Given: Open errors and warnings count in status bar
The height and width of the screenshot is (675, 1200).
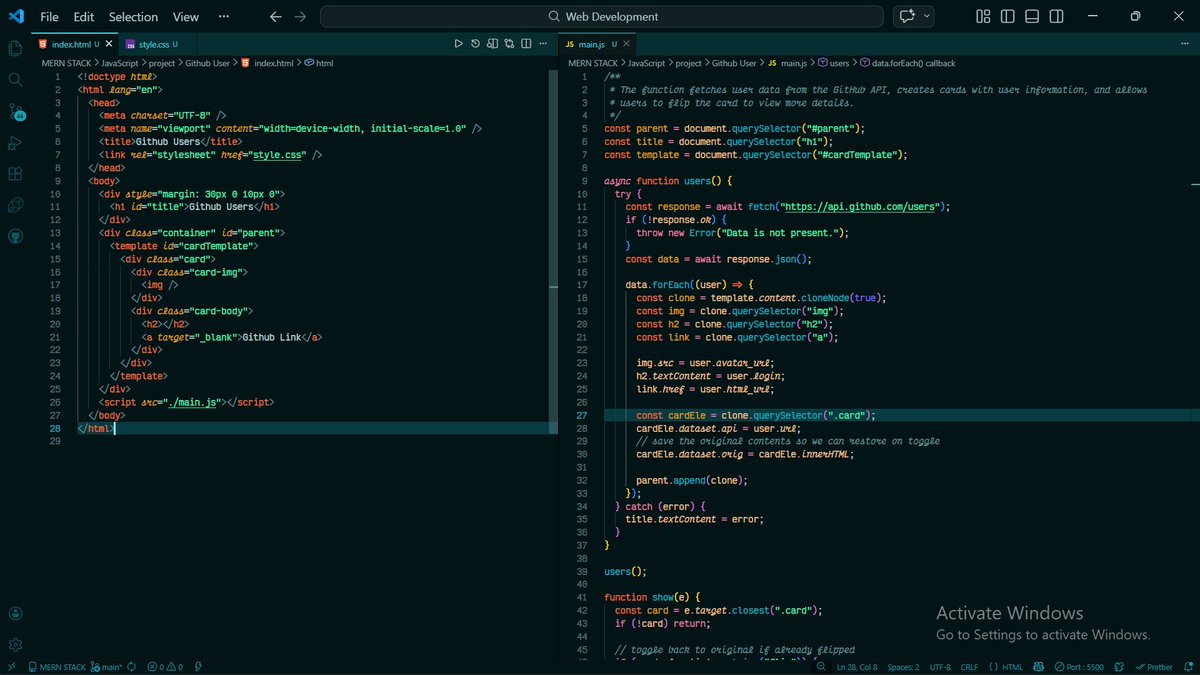Looking at the screenshot, I should click(x=166, y=666).
